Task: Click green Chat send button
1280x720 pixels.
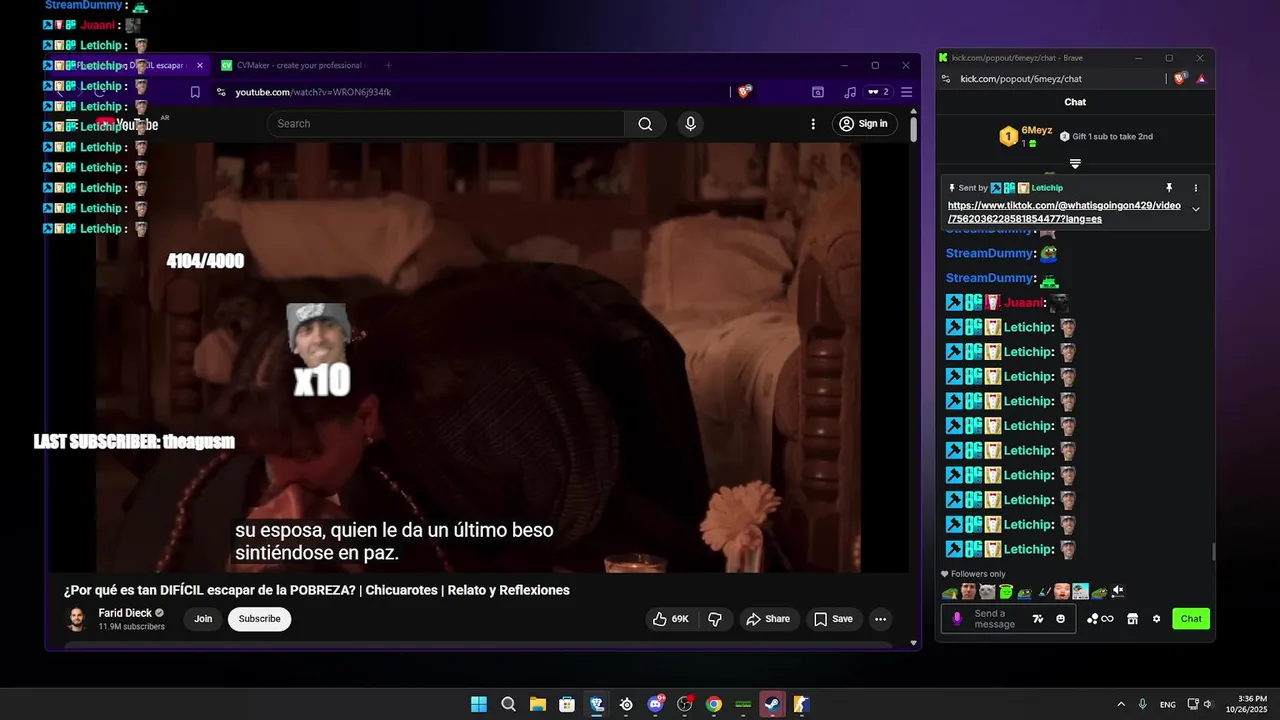Action: pyautogui.click(x=1191, y=619)
